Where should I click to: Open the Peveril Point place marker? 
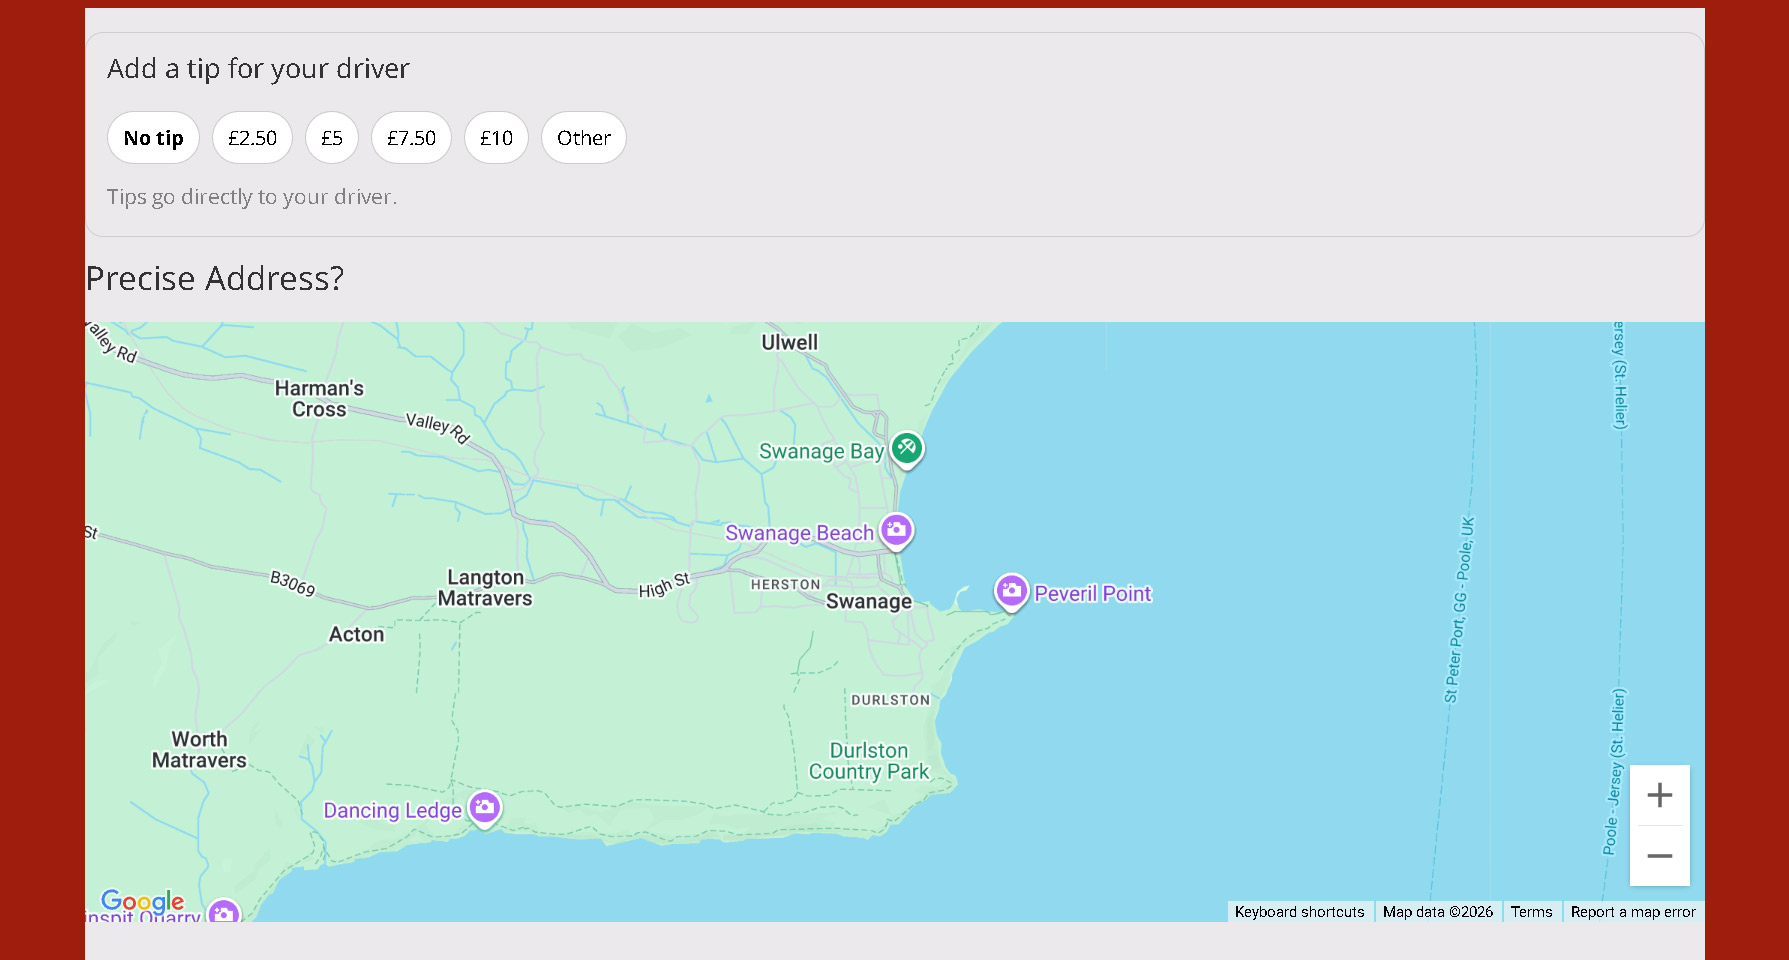[1011, 591]
